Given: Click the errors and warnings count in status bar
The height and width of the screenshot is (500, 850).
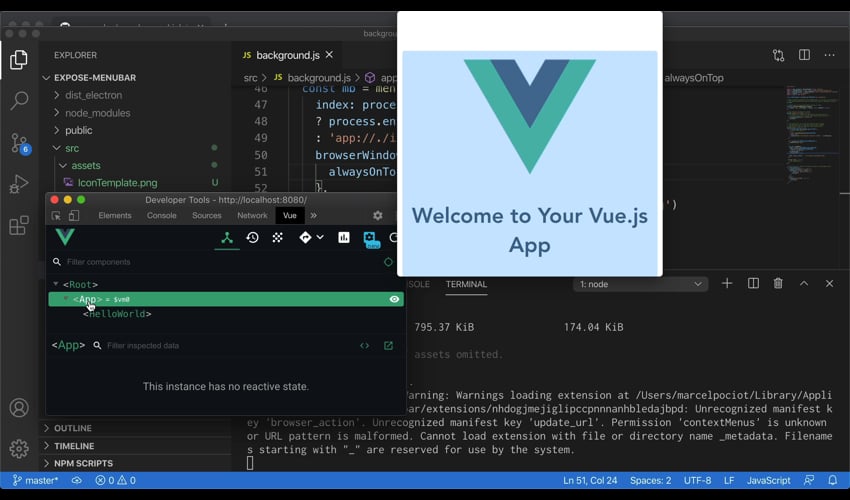Looking at the screenshot, I should [115, 480].
